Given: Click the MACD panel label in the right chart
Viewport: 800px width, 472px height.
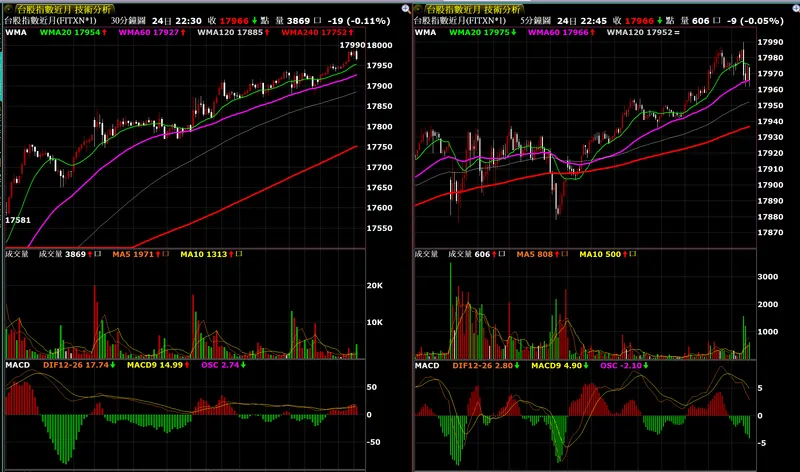Looking at the screenshot, I should (427, 365).
